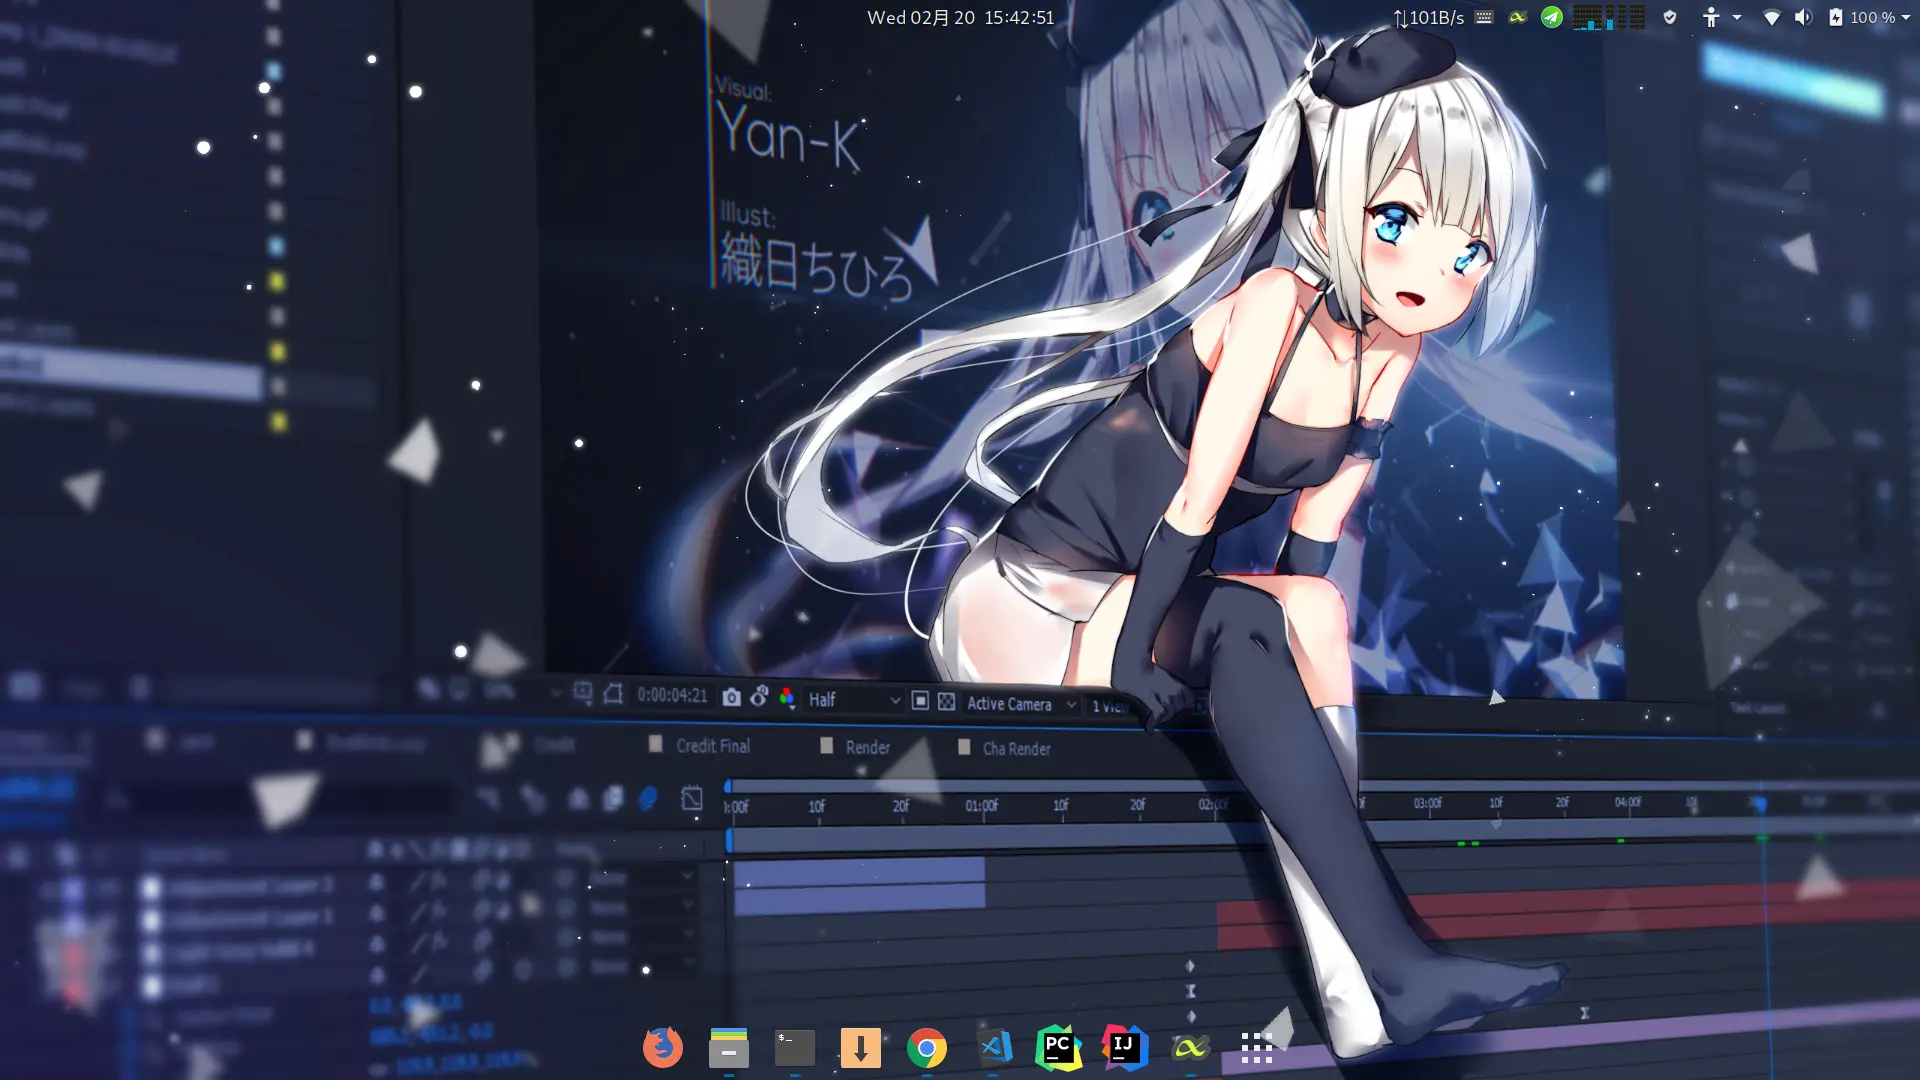Click the green alpha-symbol tray icon

click(x=1518, y=17)
